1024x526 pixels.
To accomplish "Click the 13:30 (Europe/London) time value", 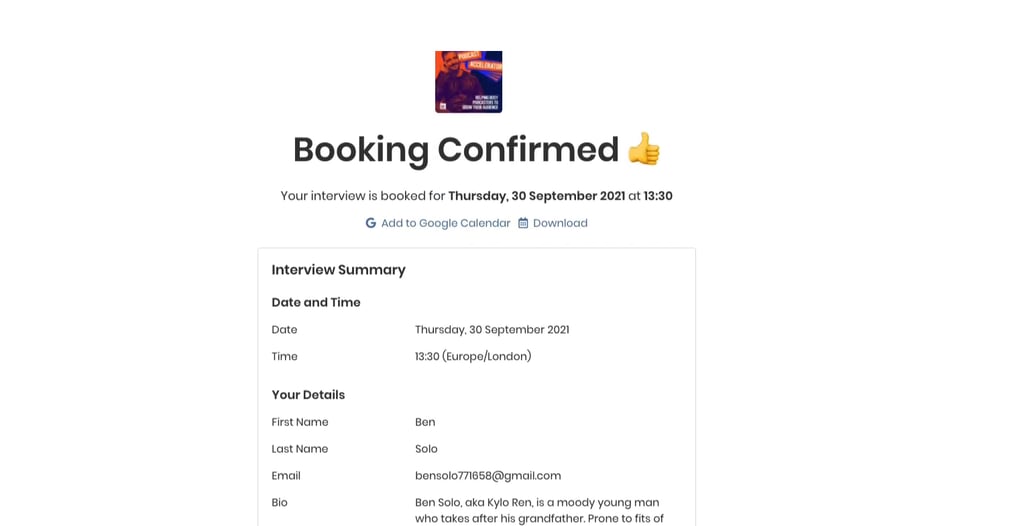I will pyautogui.click(x=473, y=356).
